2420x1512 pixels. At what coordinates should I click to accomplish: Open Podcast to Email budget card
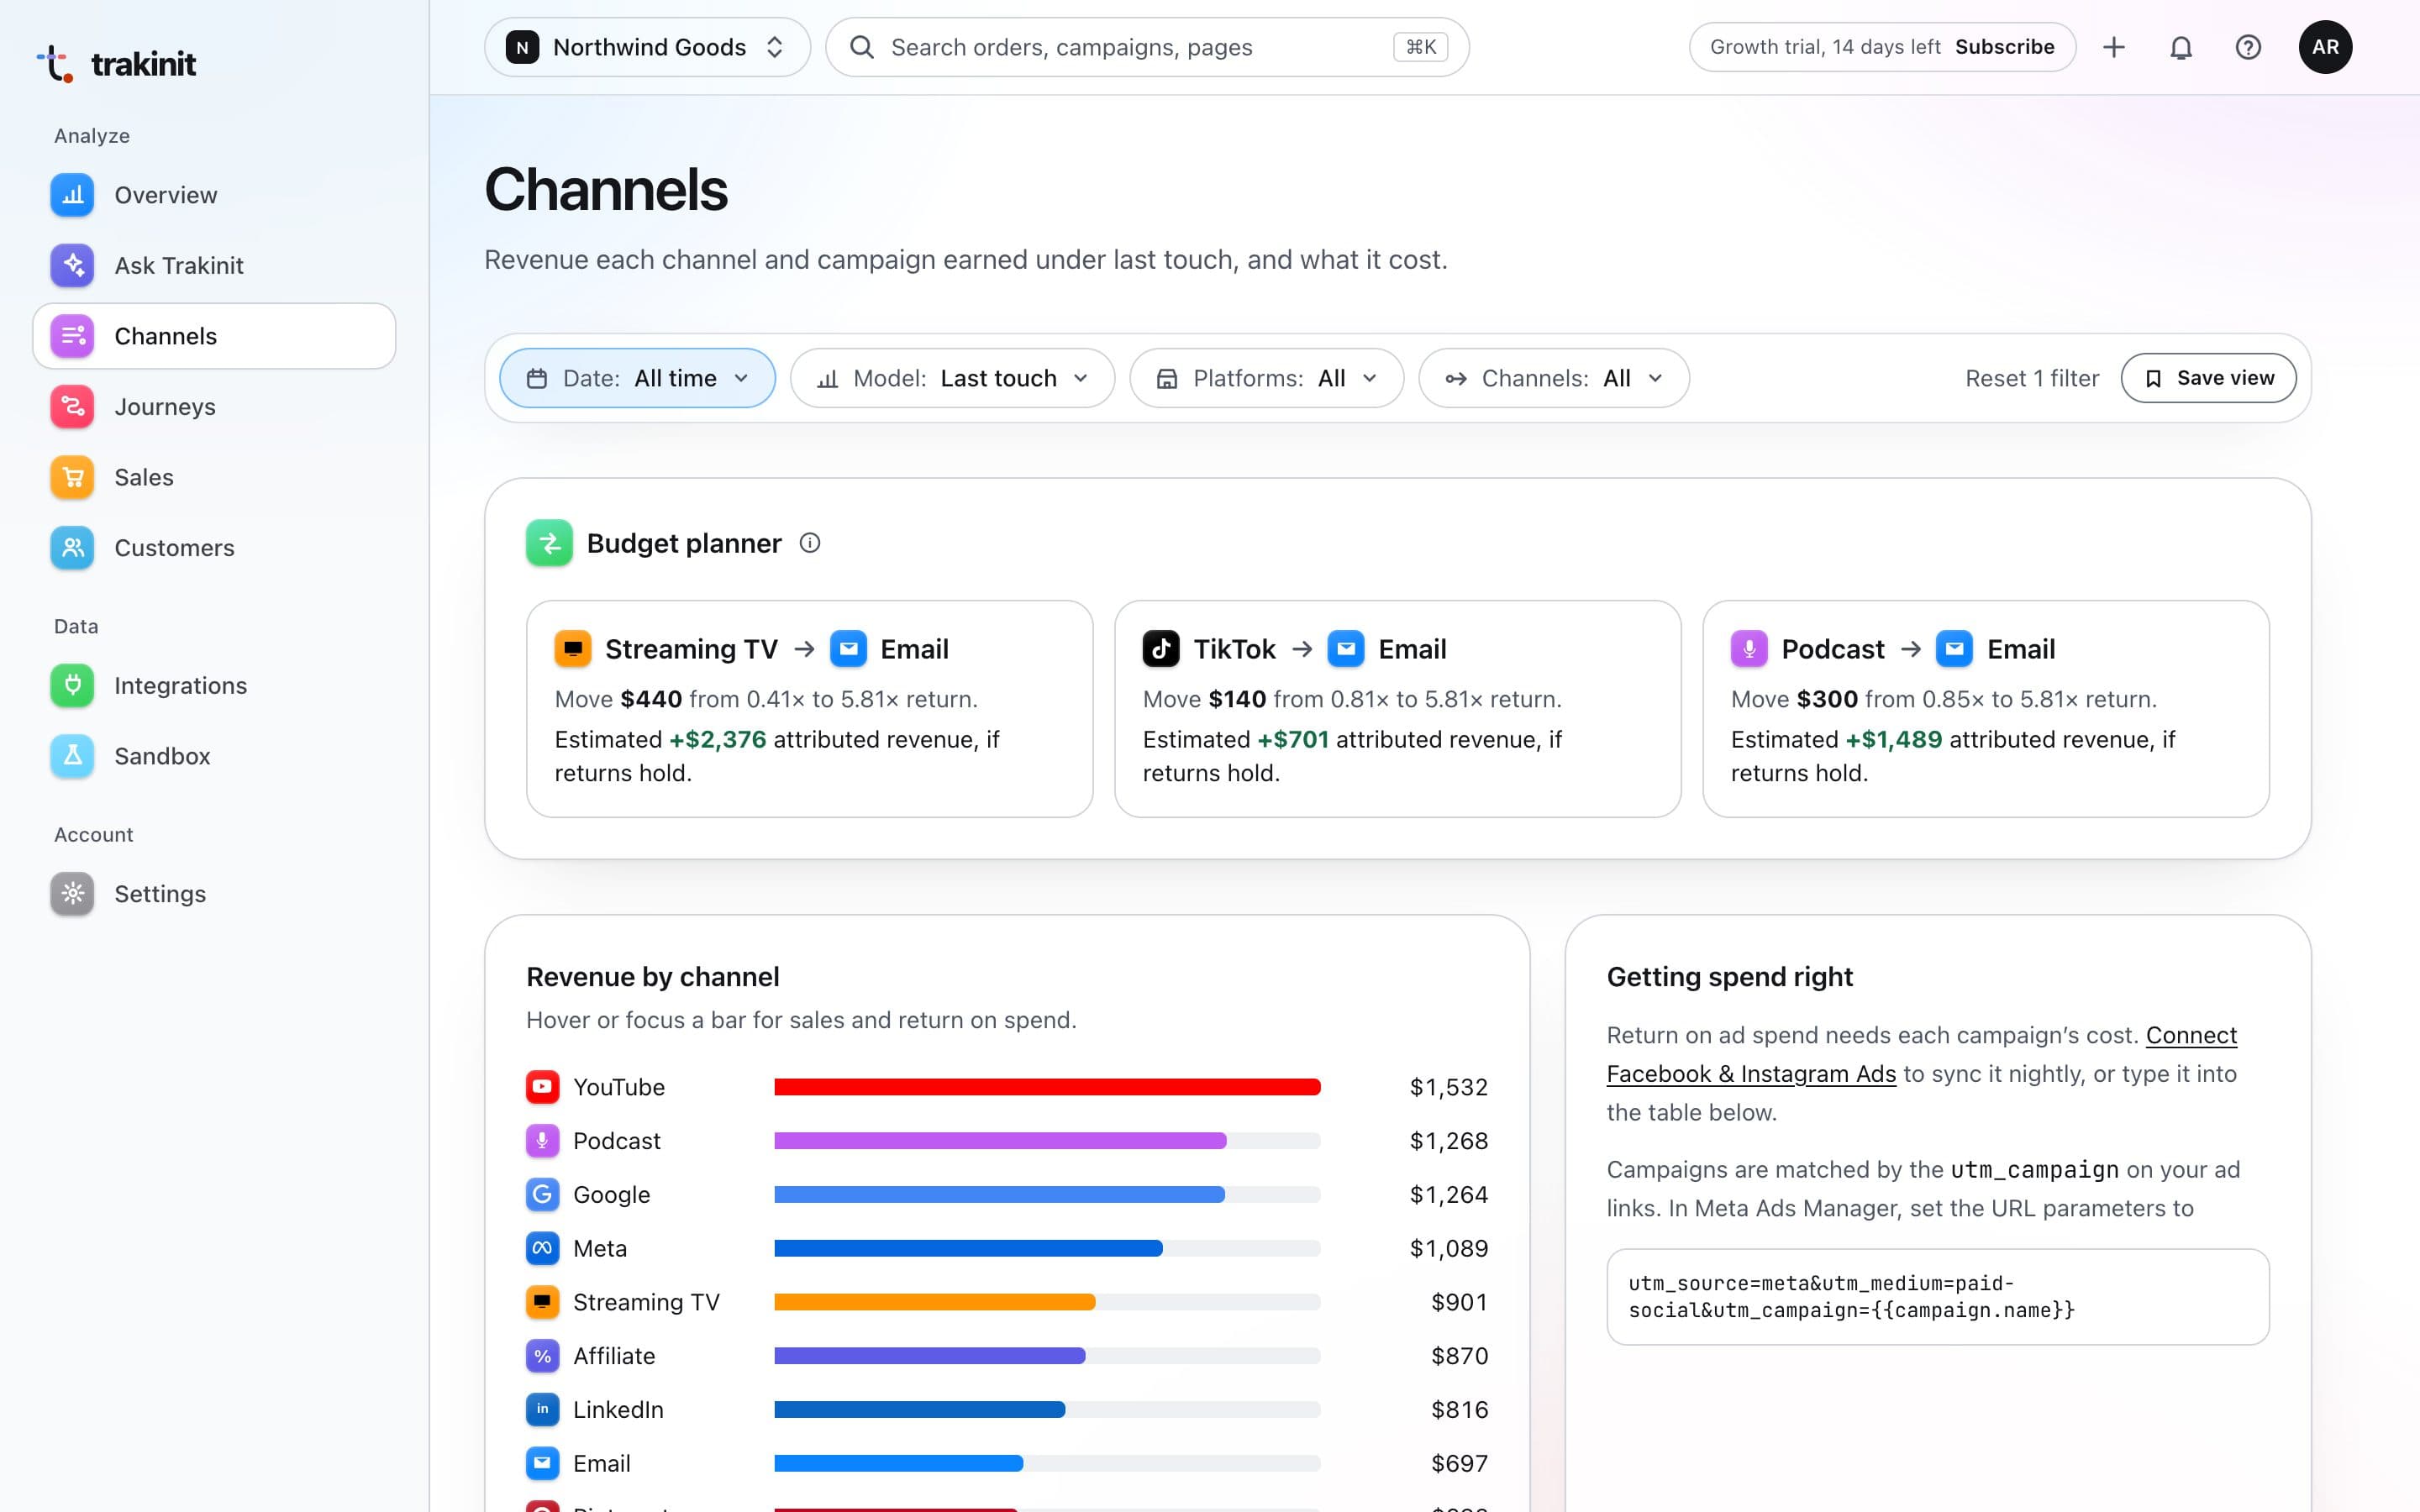[x=1985, y=709]
